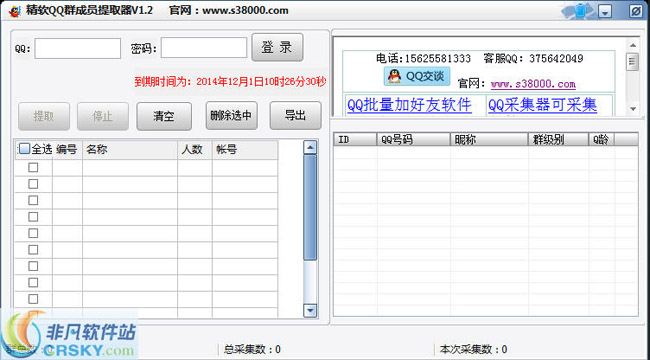
Task: Focus the QQ number input field
Action: pos(78,49)
